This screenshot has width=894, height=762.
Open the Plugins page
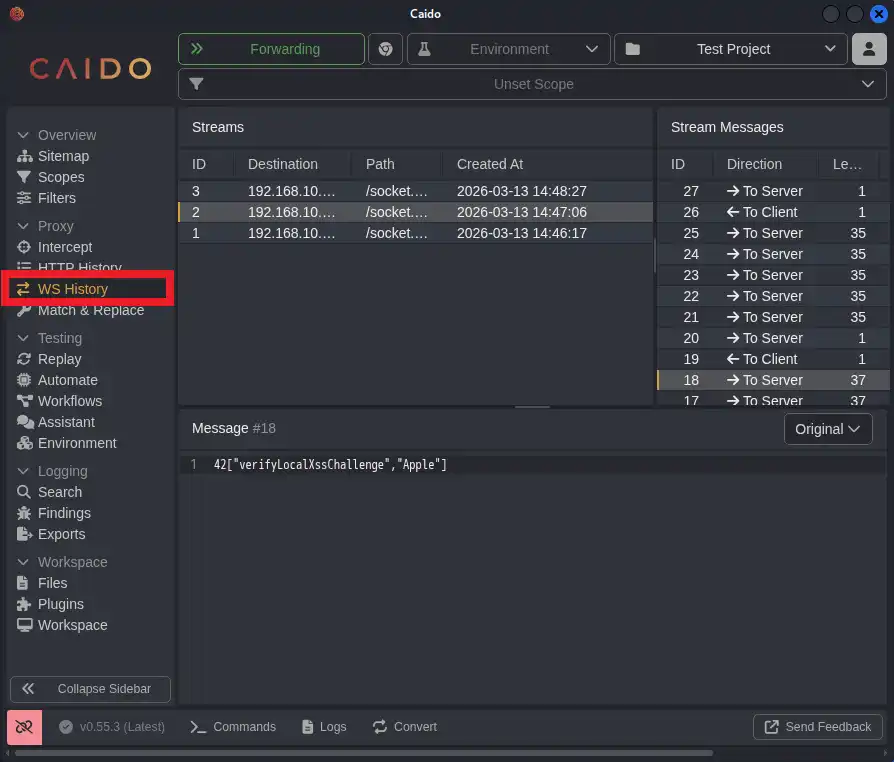coord(60,604)
